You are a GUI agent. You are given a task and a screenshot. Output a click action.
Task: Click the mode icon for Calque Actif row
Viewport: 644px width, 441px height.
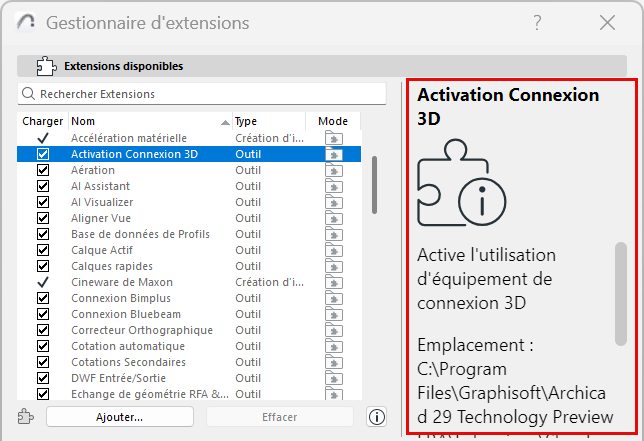click(333, 250)
